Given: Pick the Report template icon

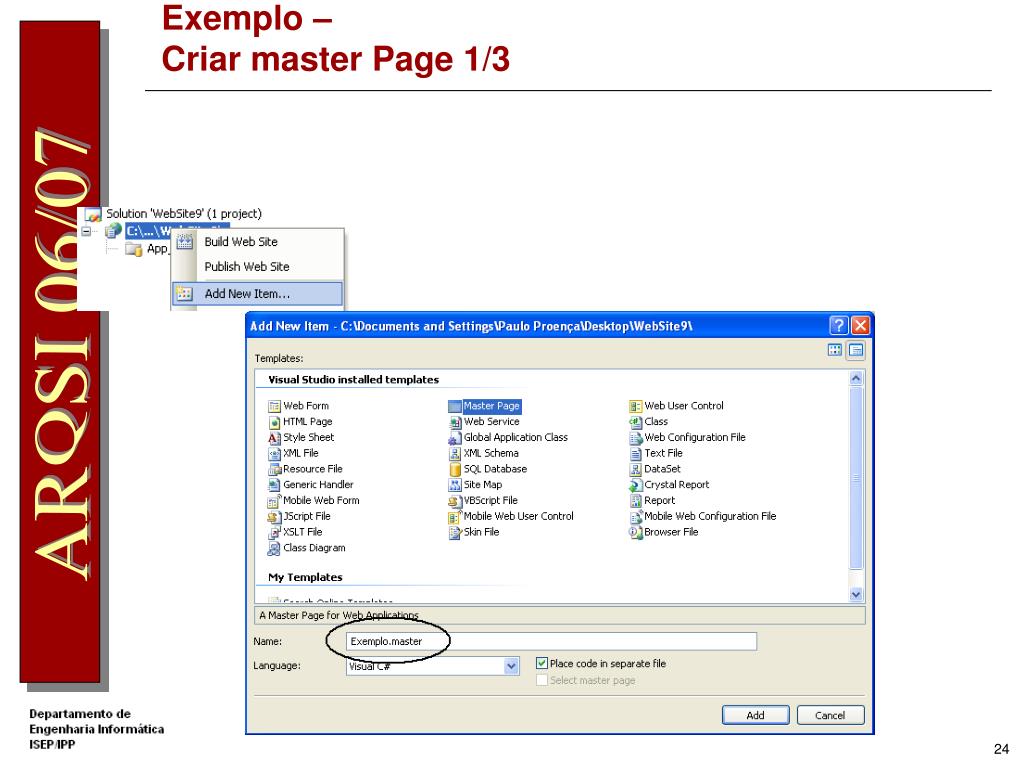Looking at the screenshot, I should pos(635,501).
